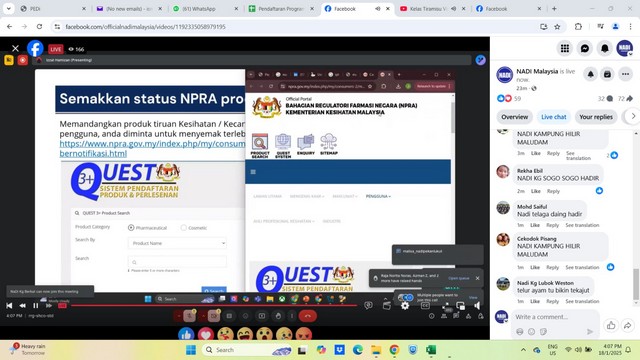
Task: React with the Love heart emoji
Action: coord(206,334)
